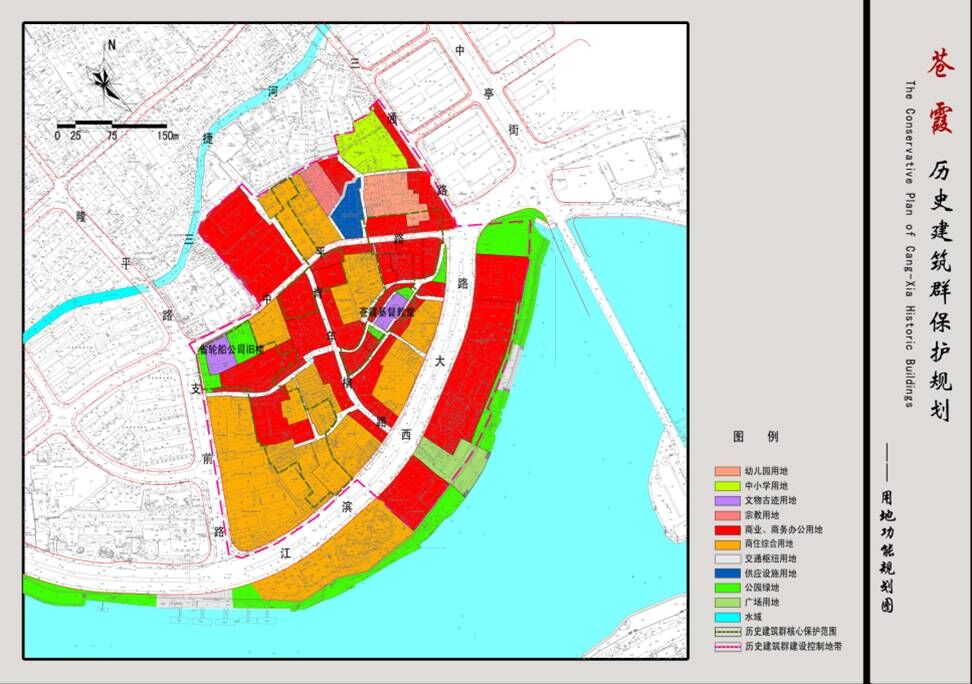Click the 0–150m scale bar
Viewport: 972px width, 684px height.
(x=112, y=125)
